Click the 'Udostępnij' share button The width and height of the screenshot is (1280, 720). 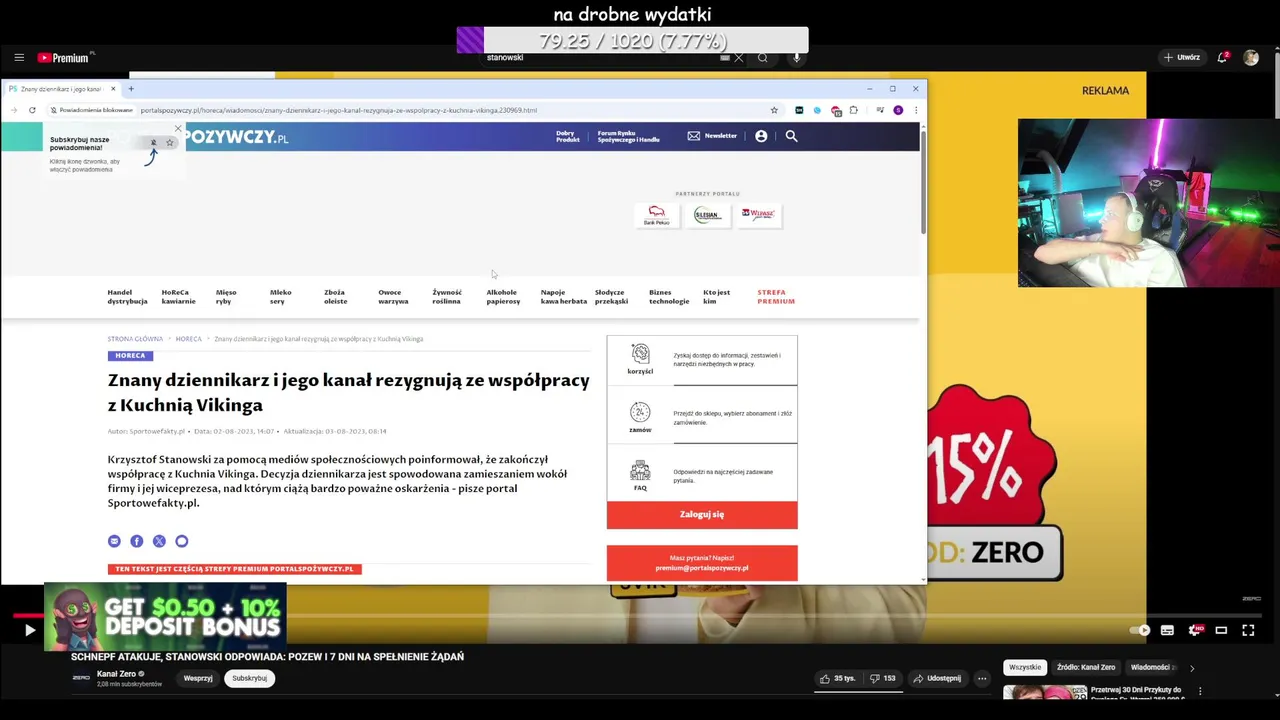click(x=937, y=678)
